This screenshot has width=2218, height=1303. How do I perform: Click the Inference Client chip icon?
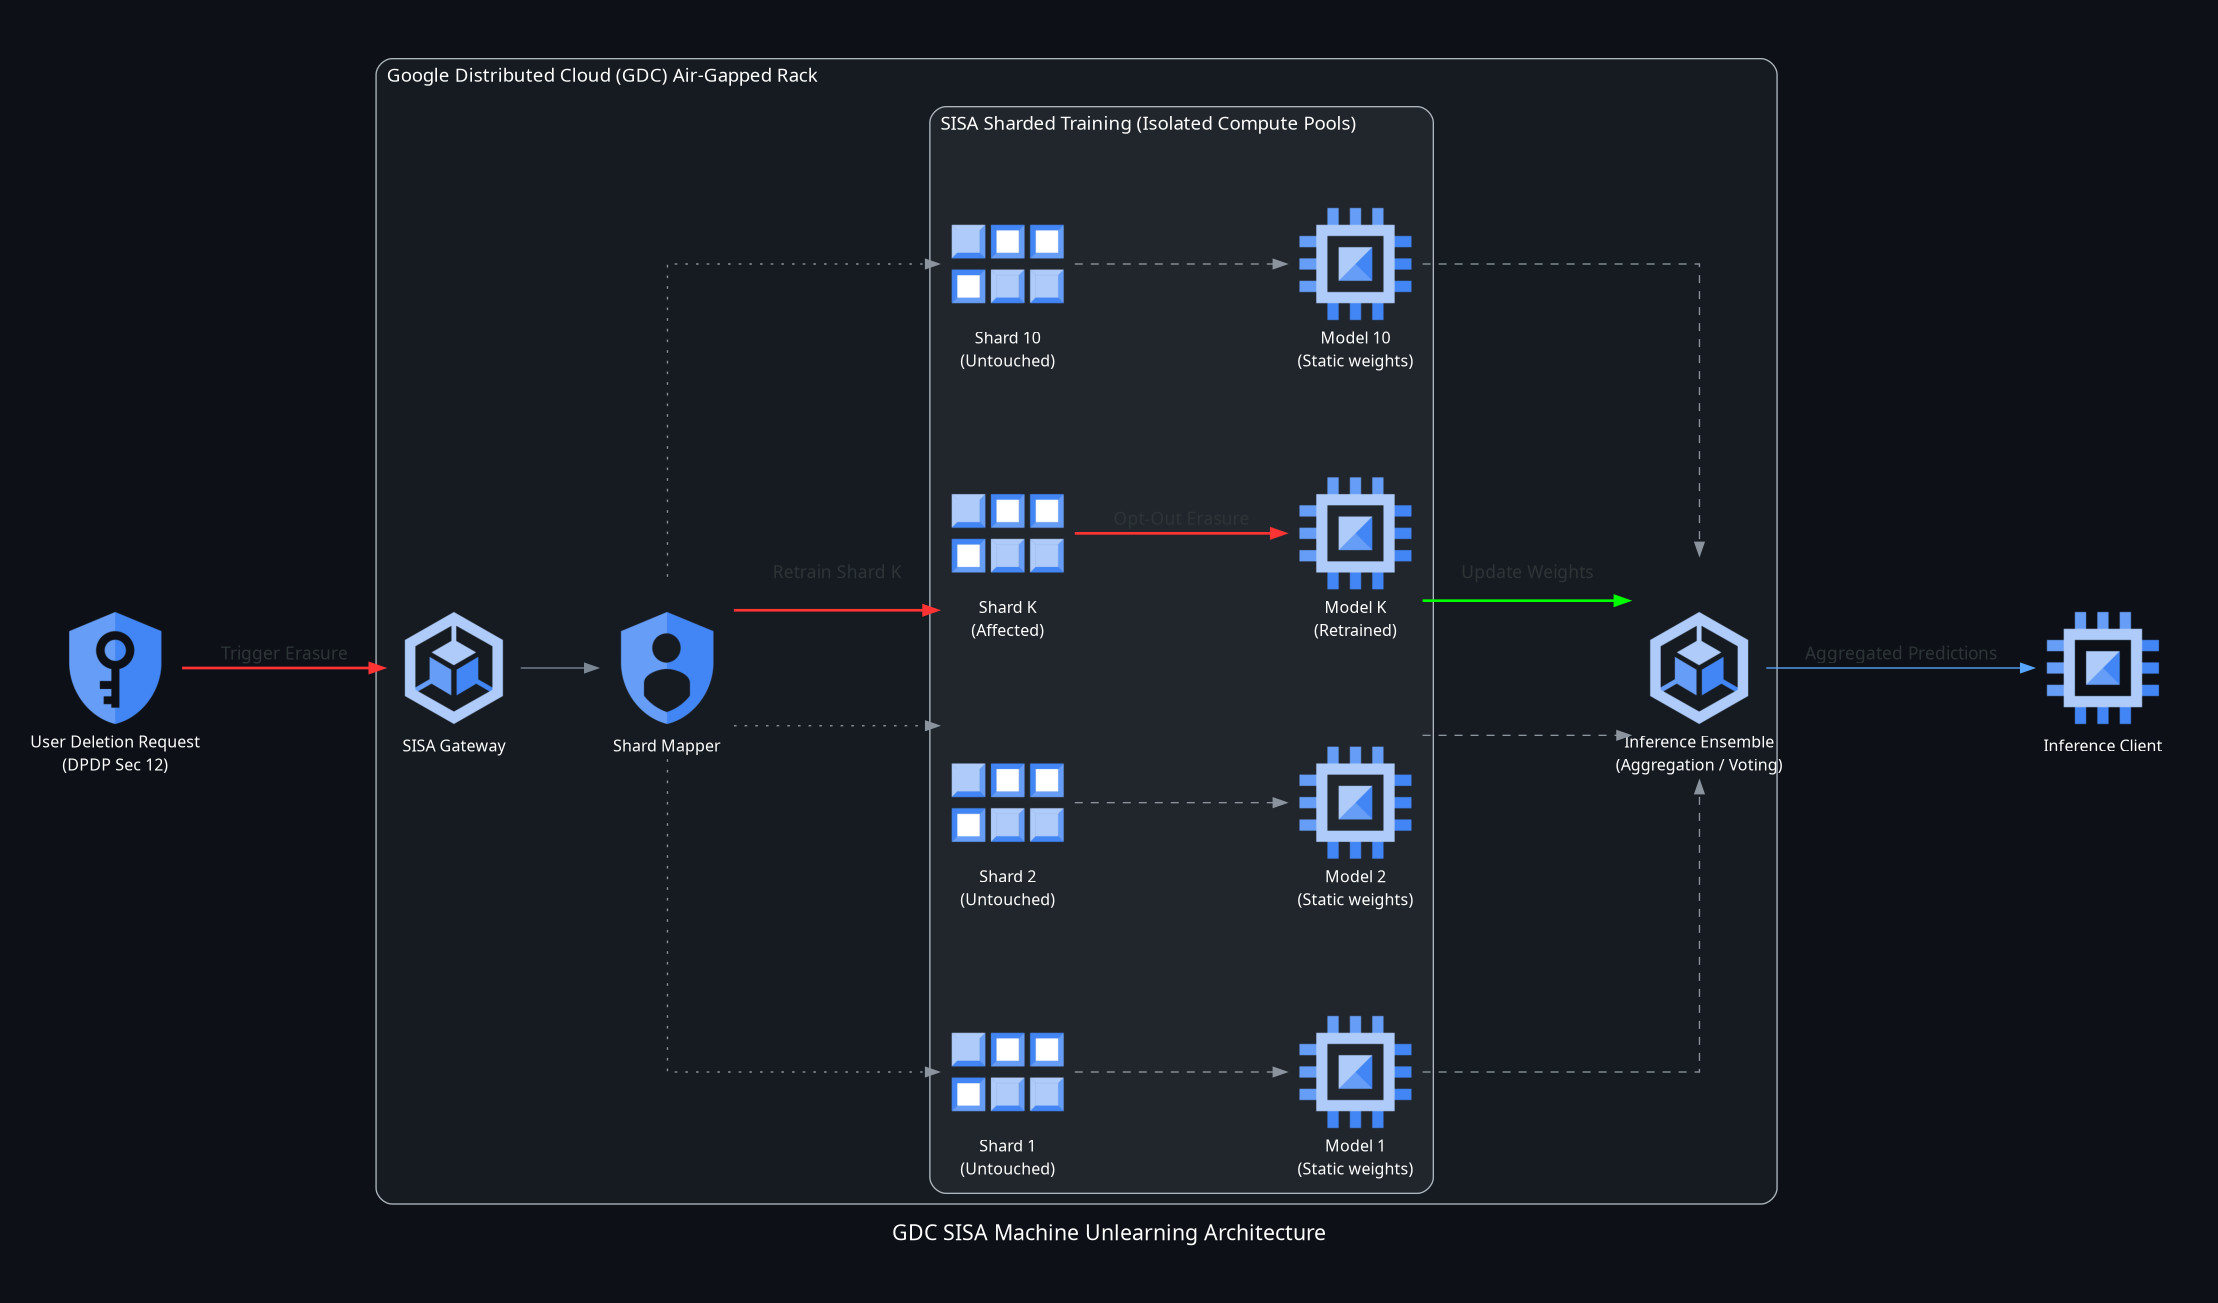click(2103, 668)
